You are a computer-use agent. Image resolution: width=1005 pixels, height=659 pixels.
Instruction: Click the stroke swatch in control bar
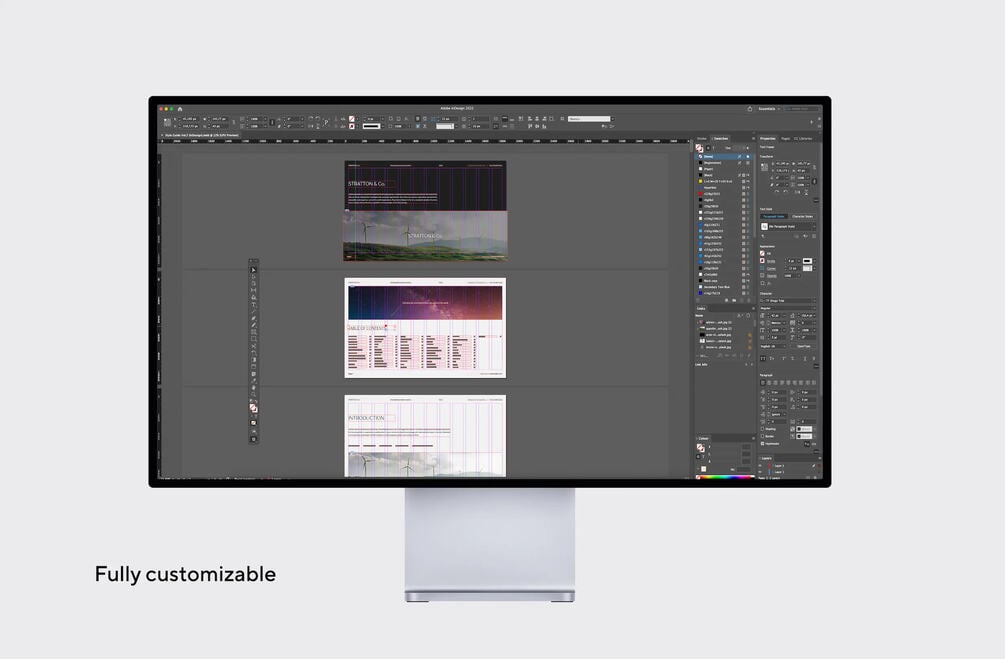[x=351, y=126]
